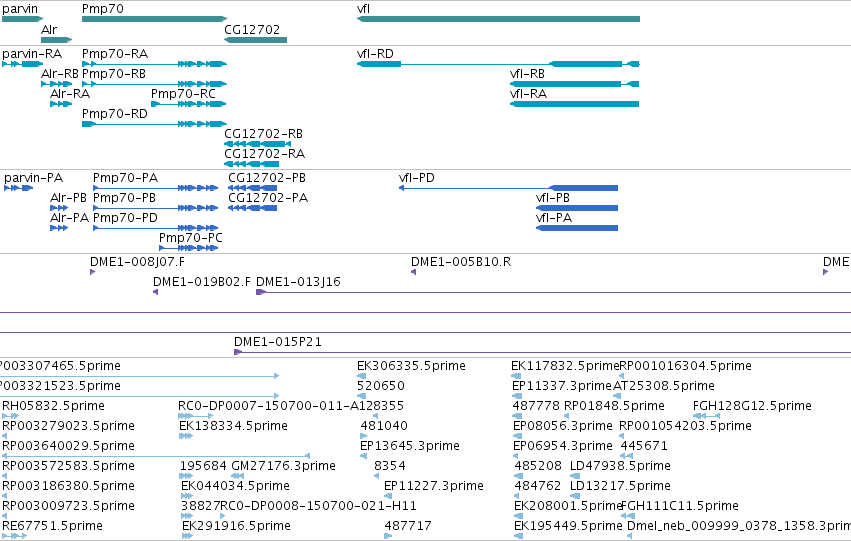Click the 487717 feature label
Image resolution: width=851 pixels, height=541 pixels.
click(408, 527)
